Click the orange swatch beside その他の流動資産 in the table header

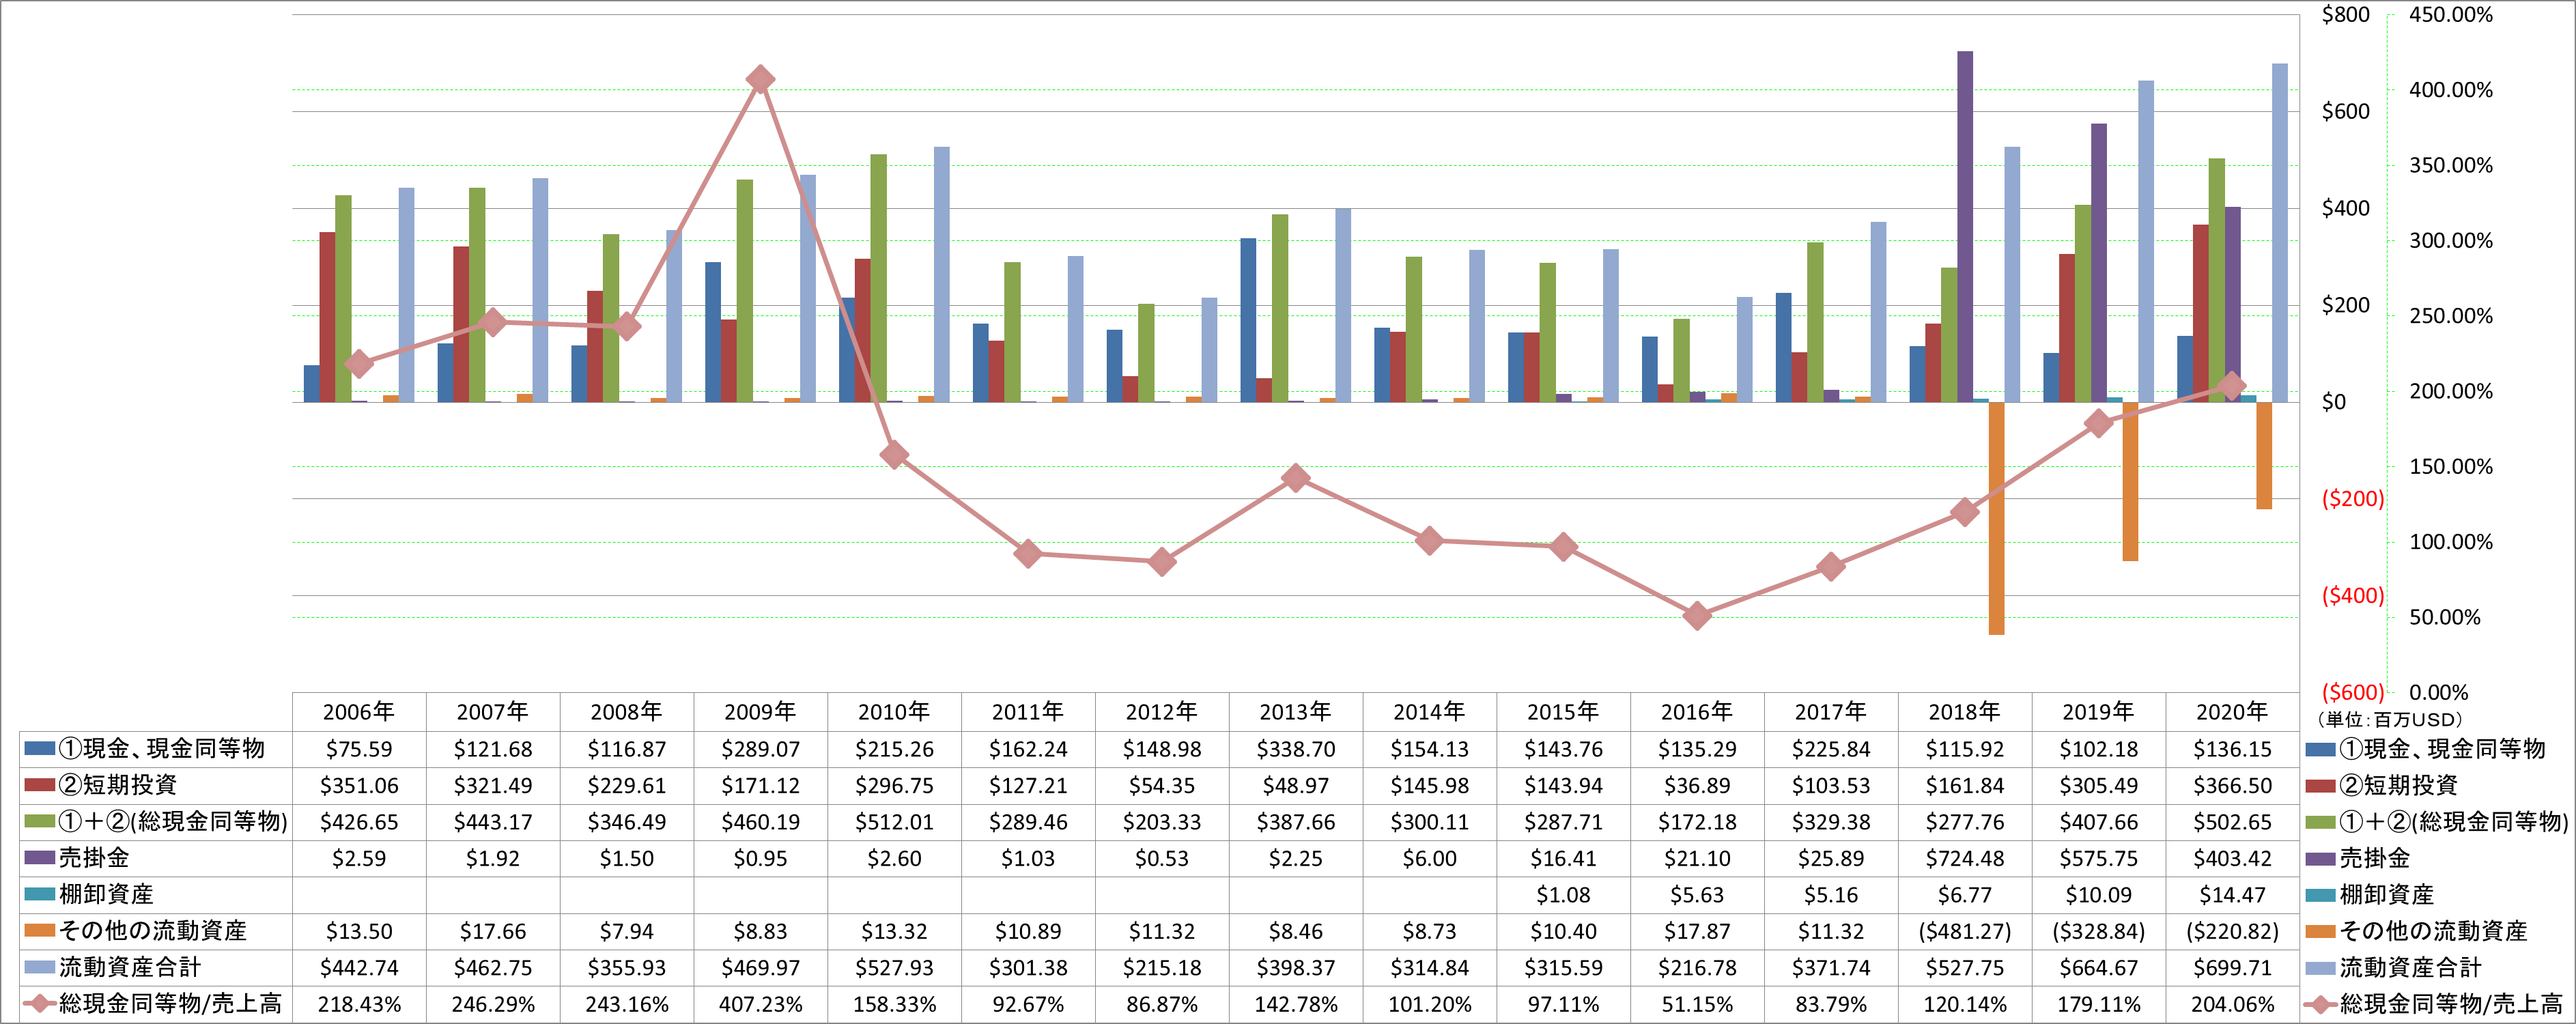(x=40, y=931)
